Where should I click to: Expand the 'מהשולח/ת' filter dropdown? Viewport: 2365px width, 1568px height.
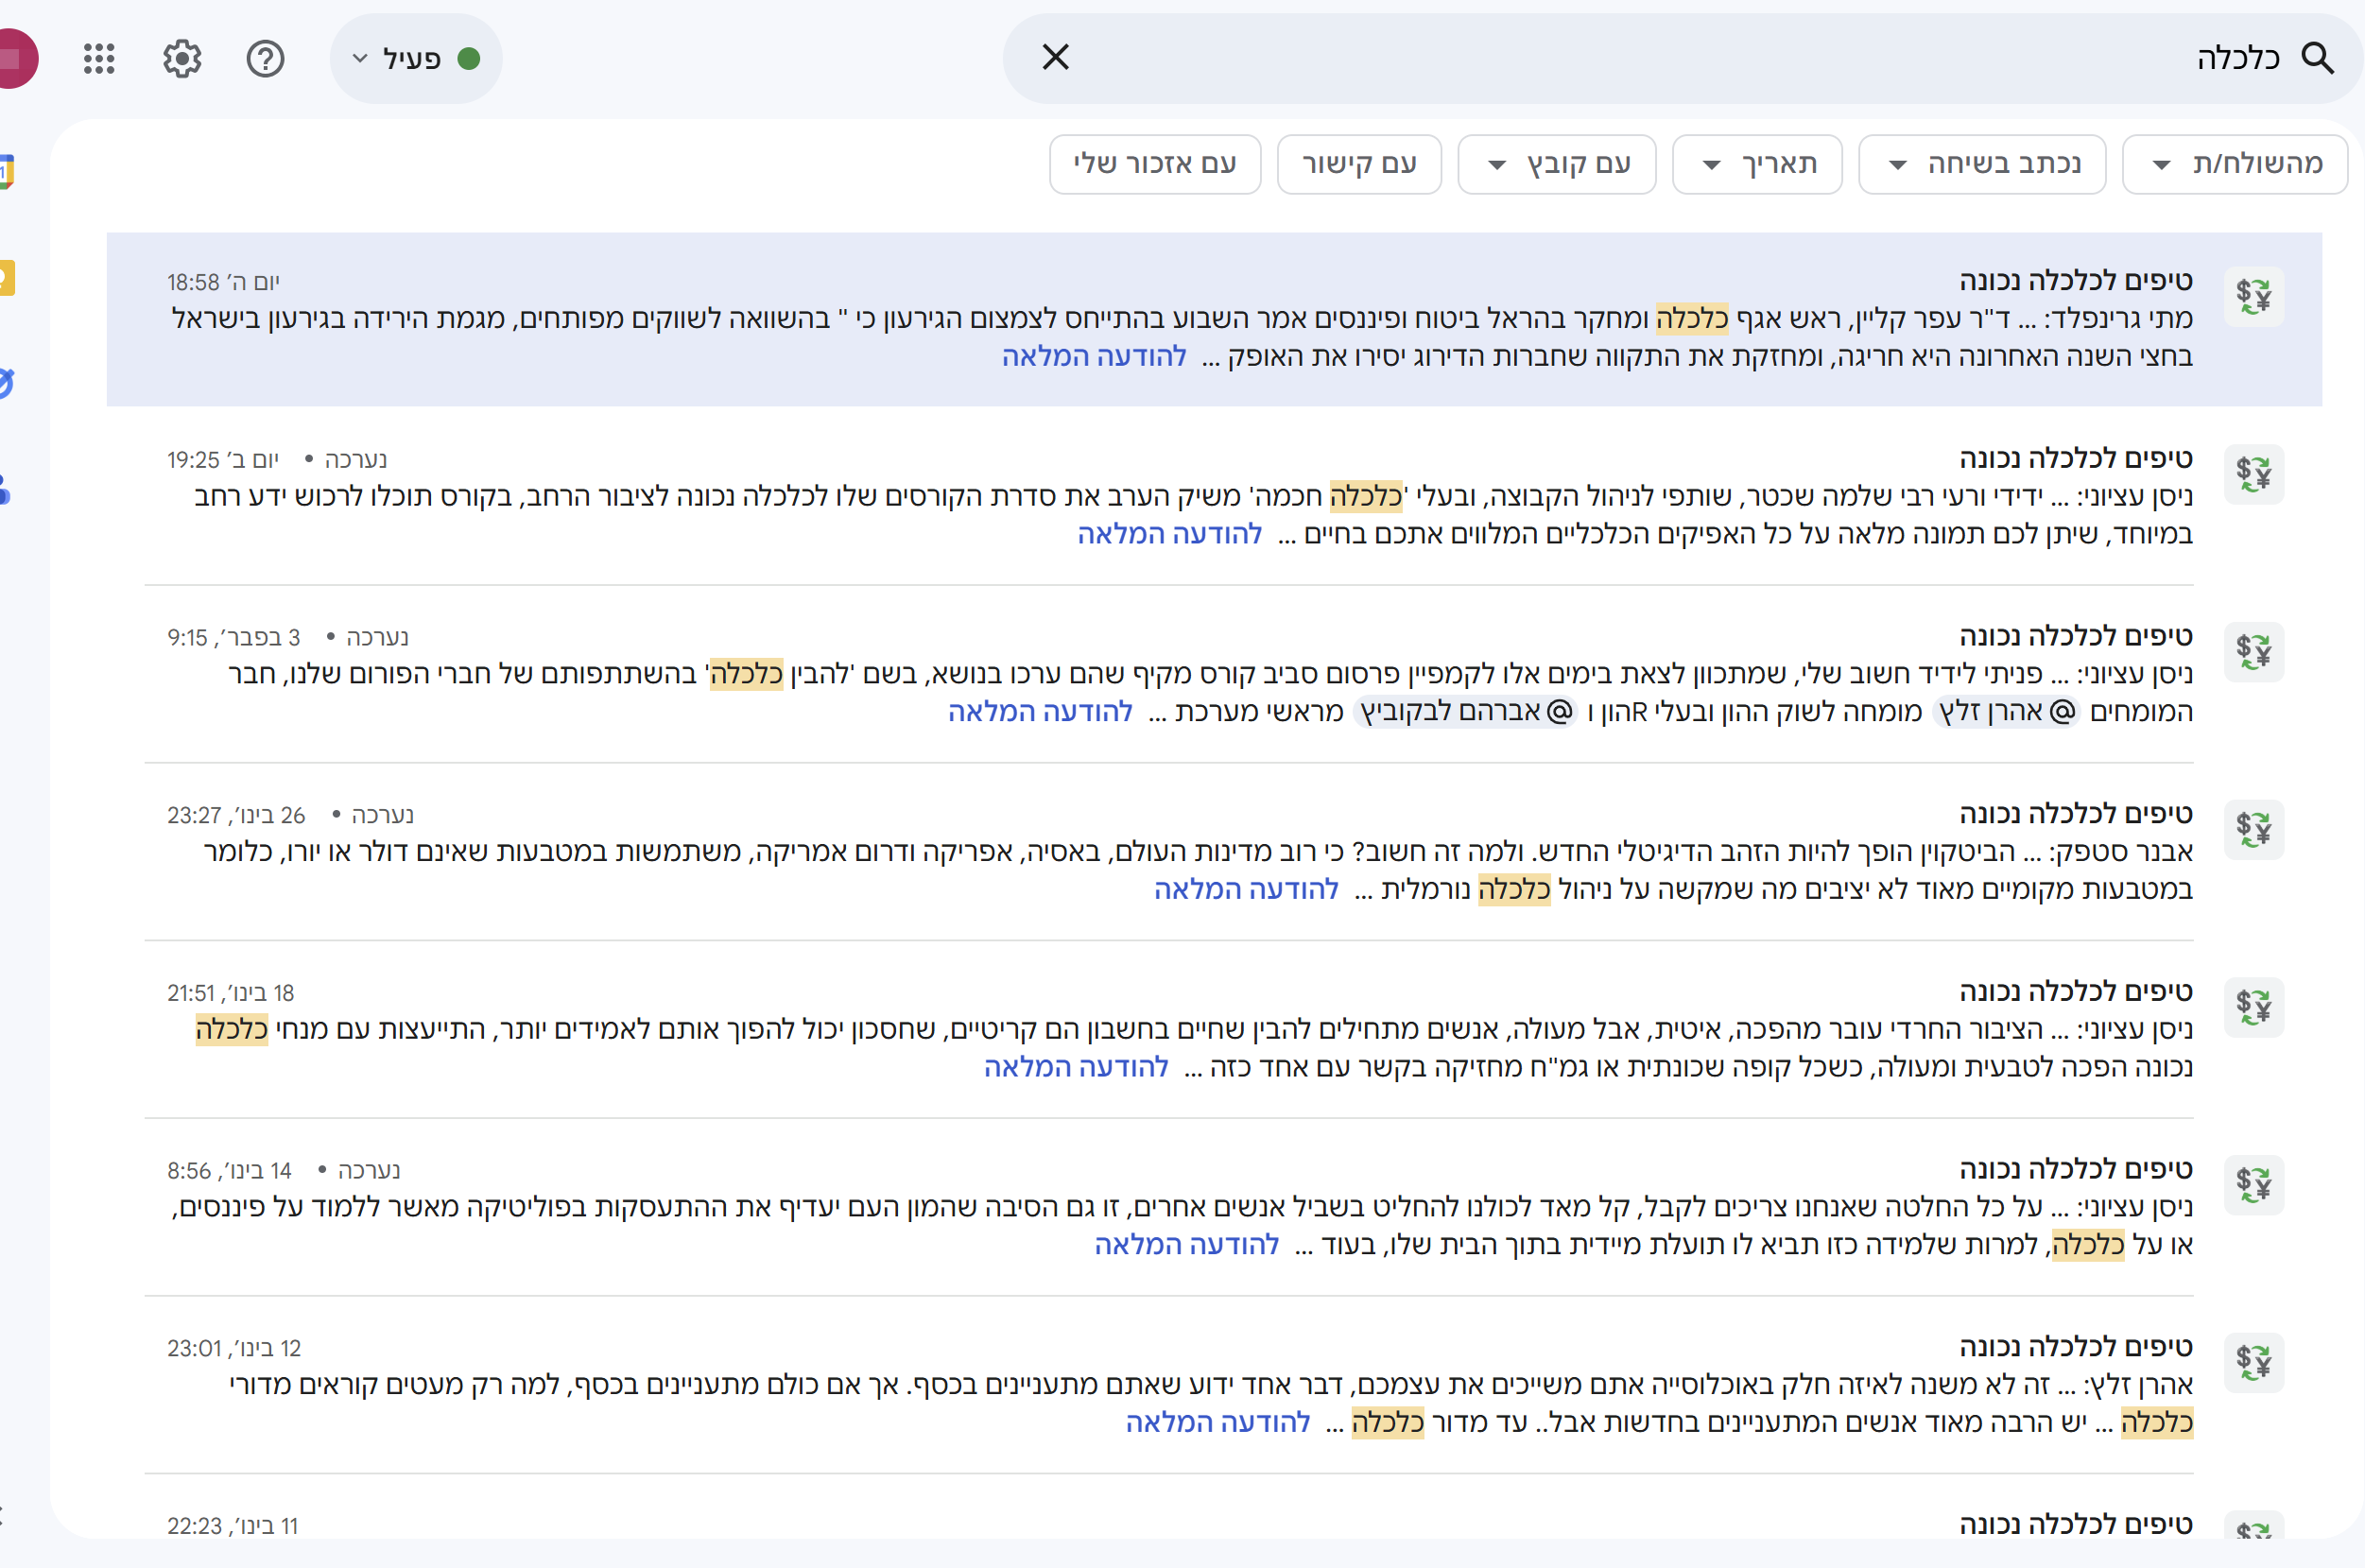coord(2234,164)
